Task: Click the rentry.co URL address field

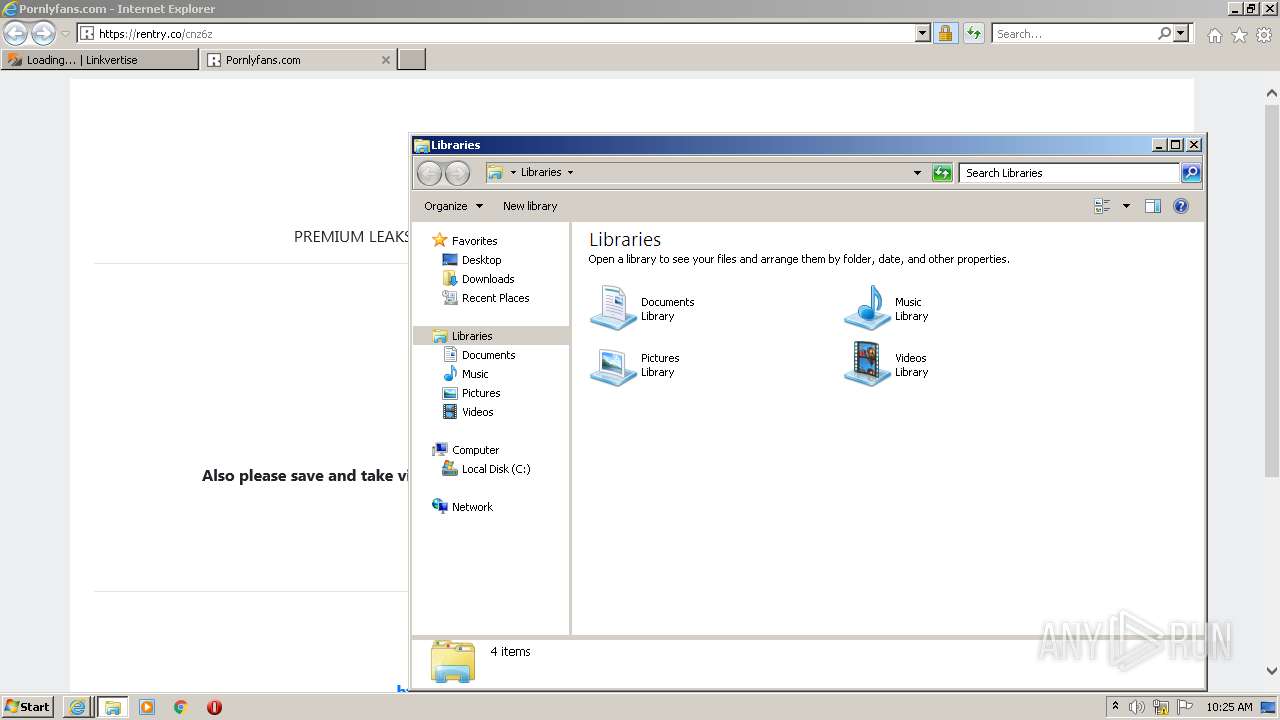Action: [505, 33]
